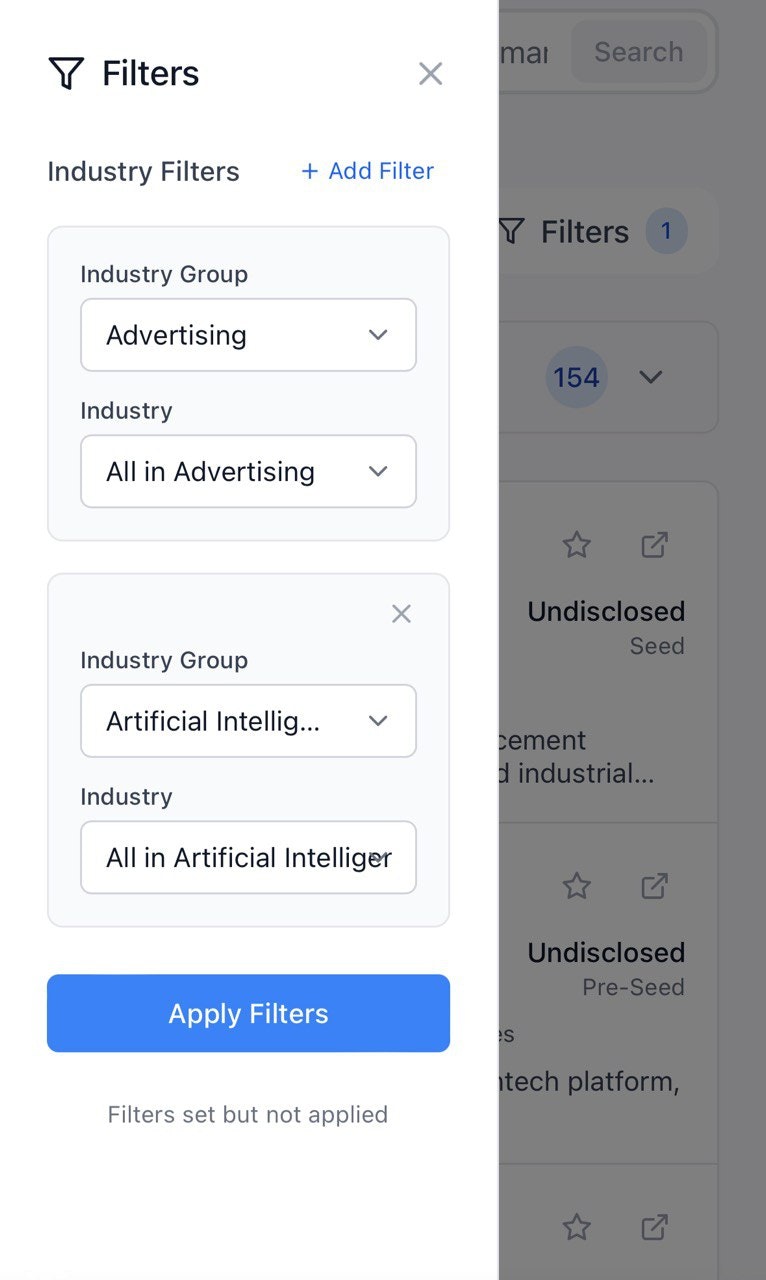Click the 154 results count badge

(577, 377)
